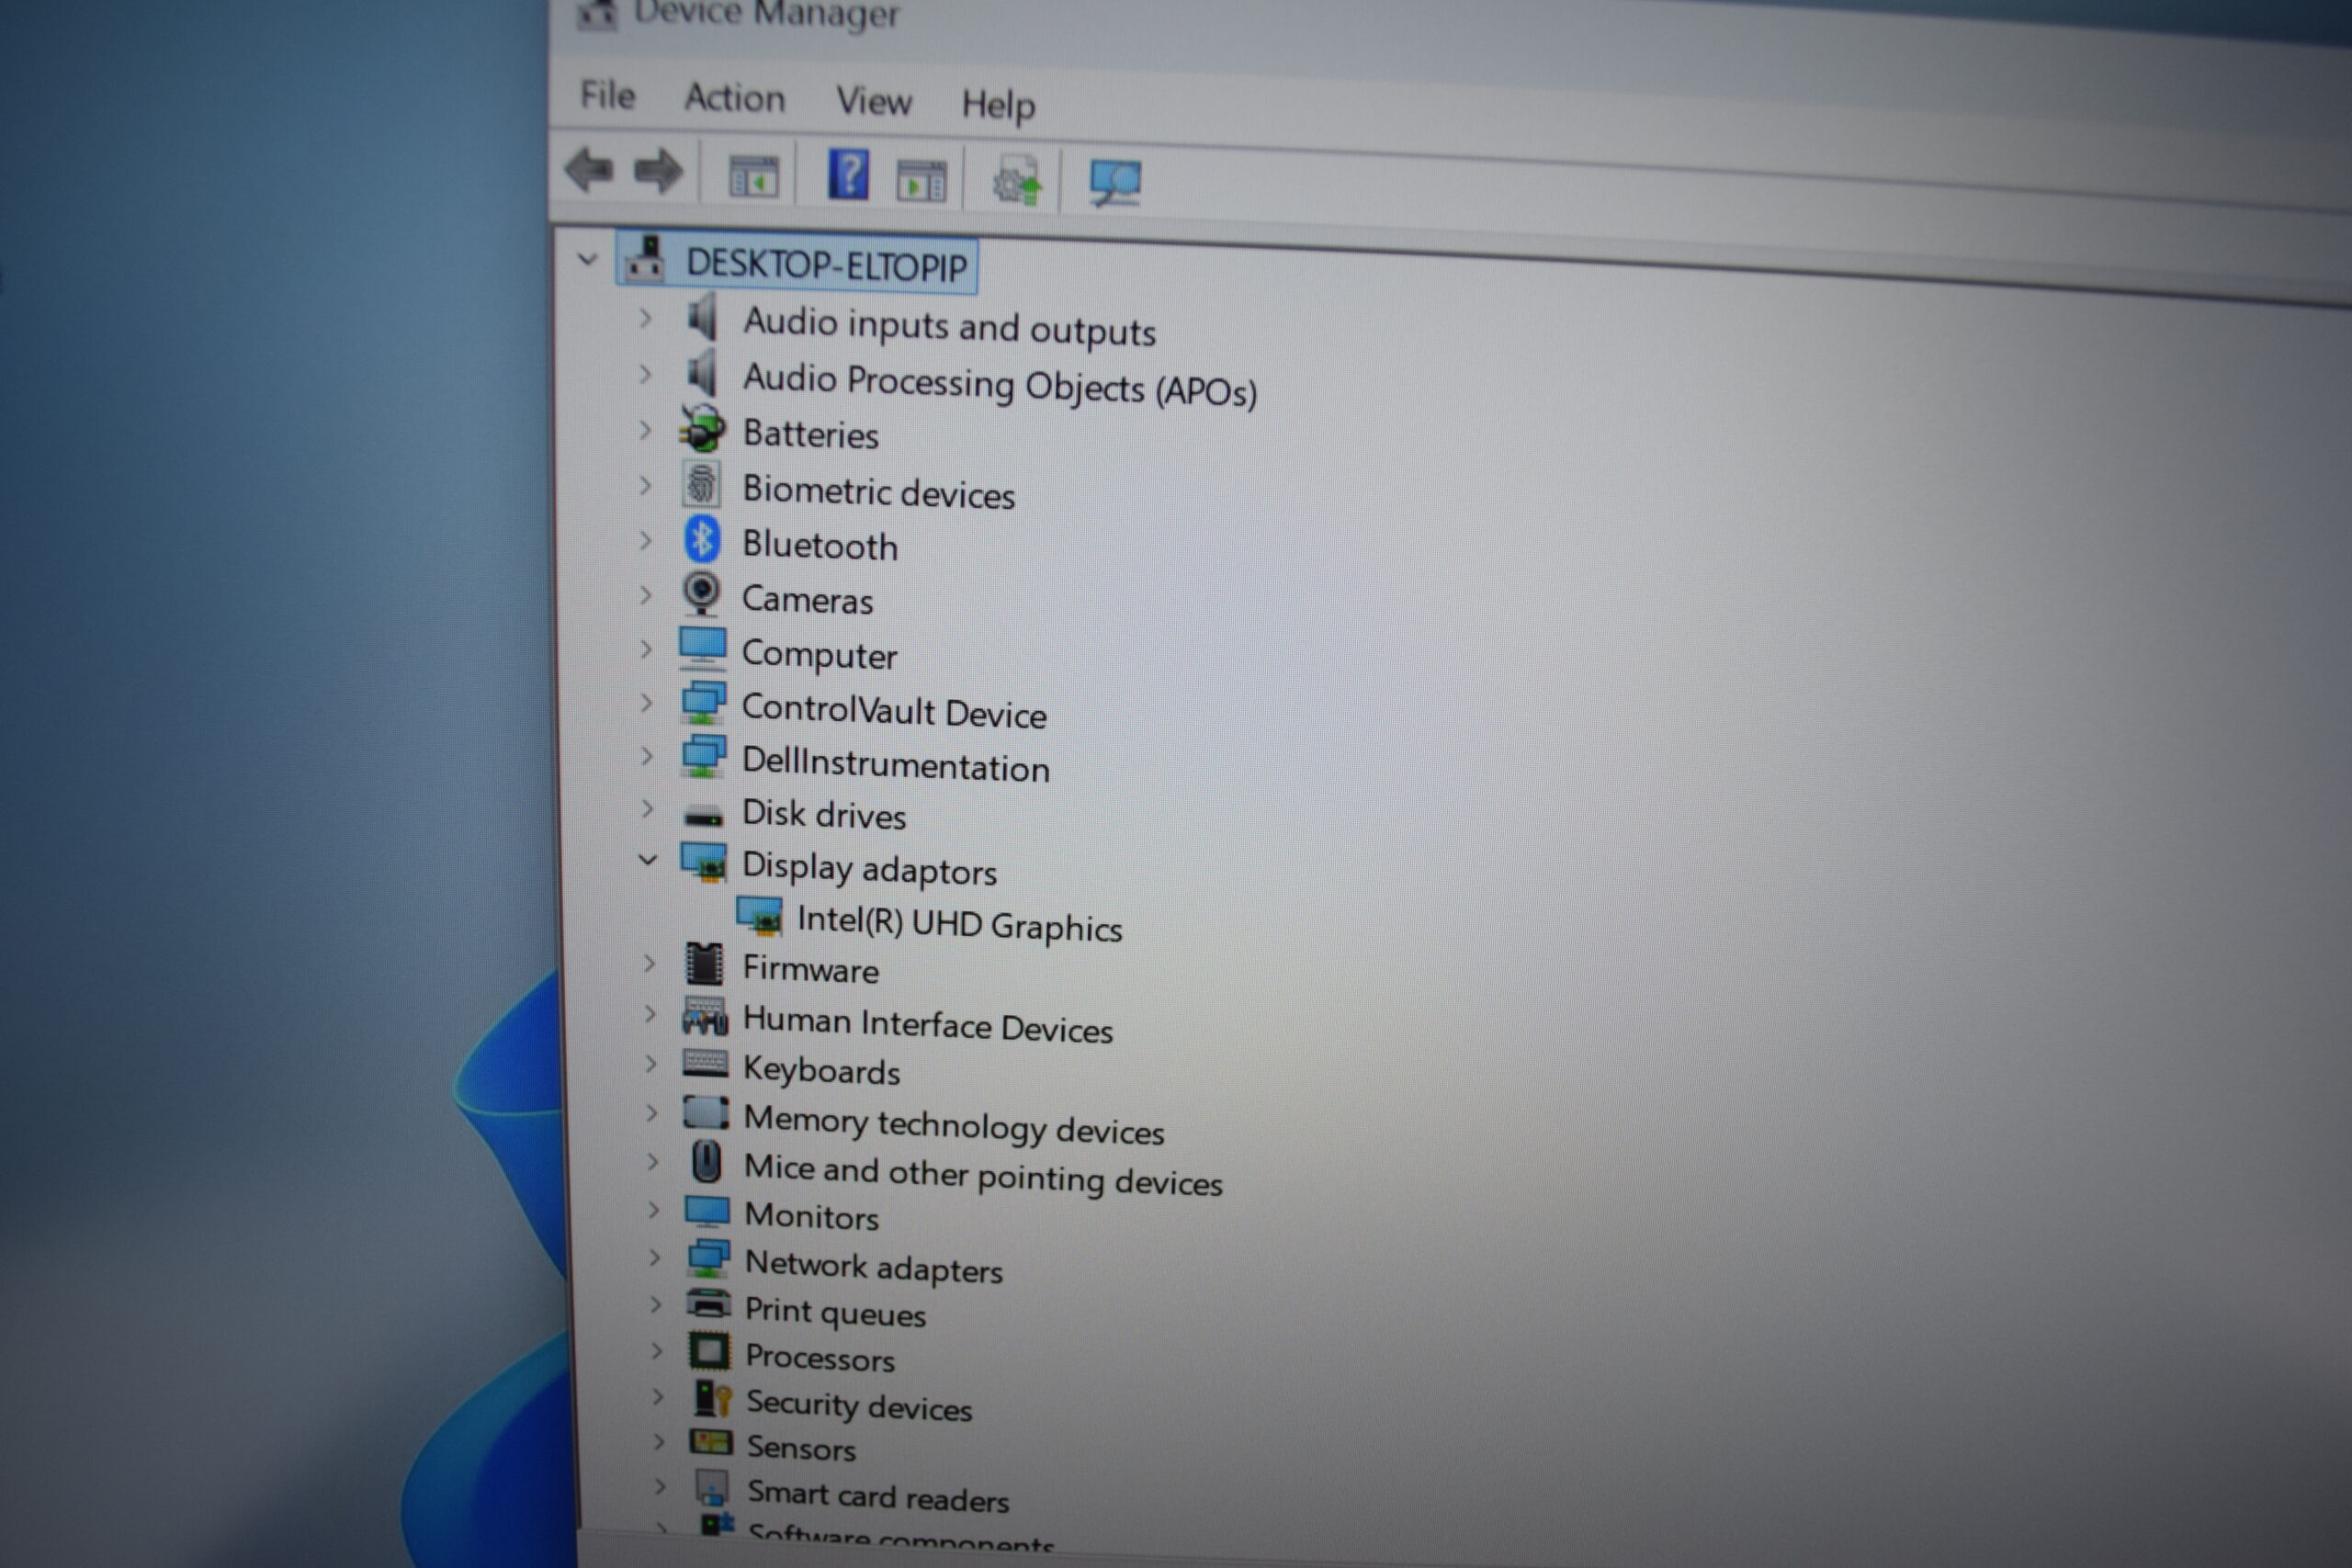Click the DESKTOP-ELTOPIP computer icon
The width and height of the screenshot is (2352, 1568).
tap(645, 259)
